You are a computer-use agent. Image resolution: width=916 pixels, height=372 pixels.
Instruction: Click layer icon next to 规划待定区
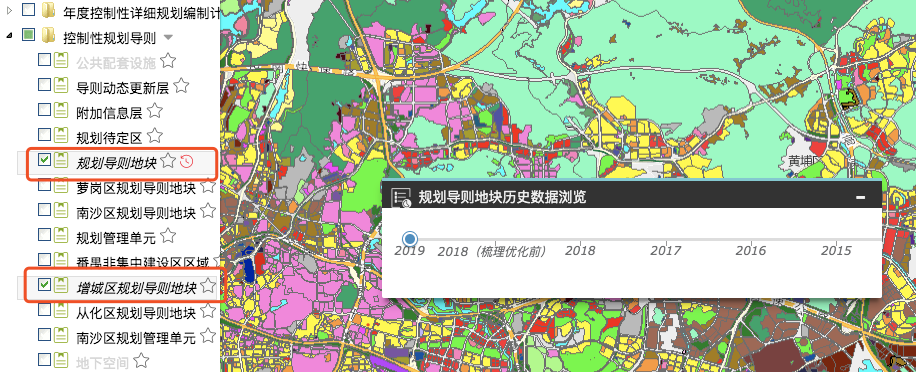pos(61,136)
